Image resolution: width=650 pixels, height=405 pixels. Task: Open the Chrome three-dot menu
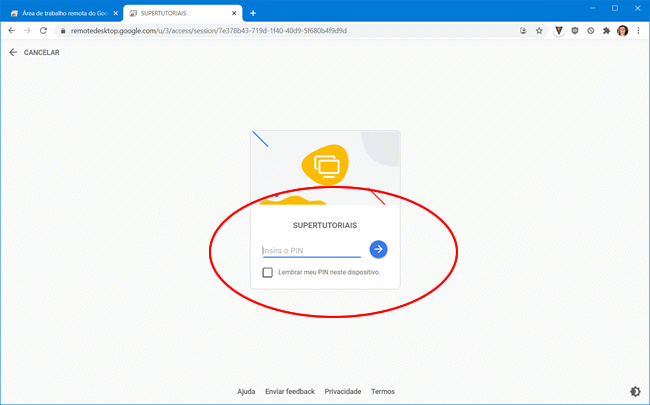pos(638,31)
